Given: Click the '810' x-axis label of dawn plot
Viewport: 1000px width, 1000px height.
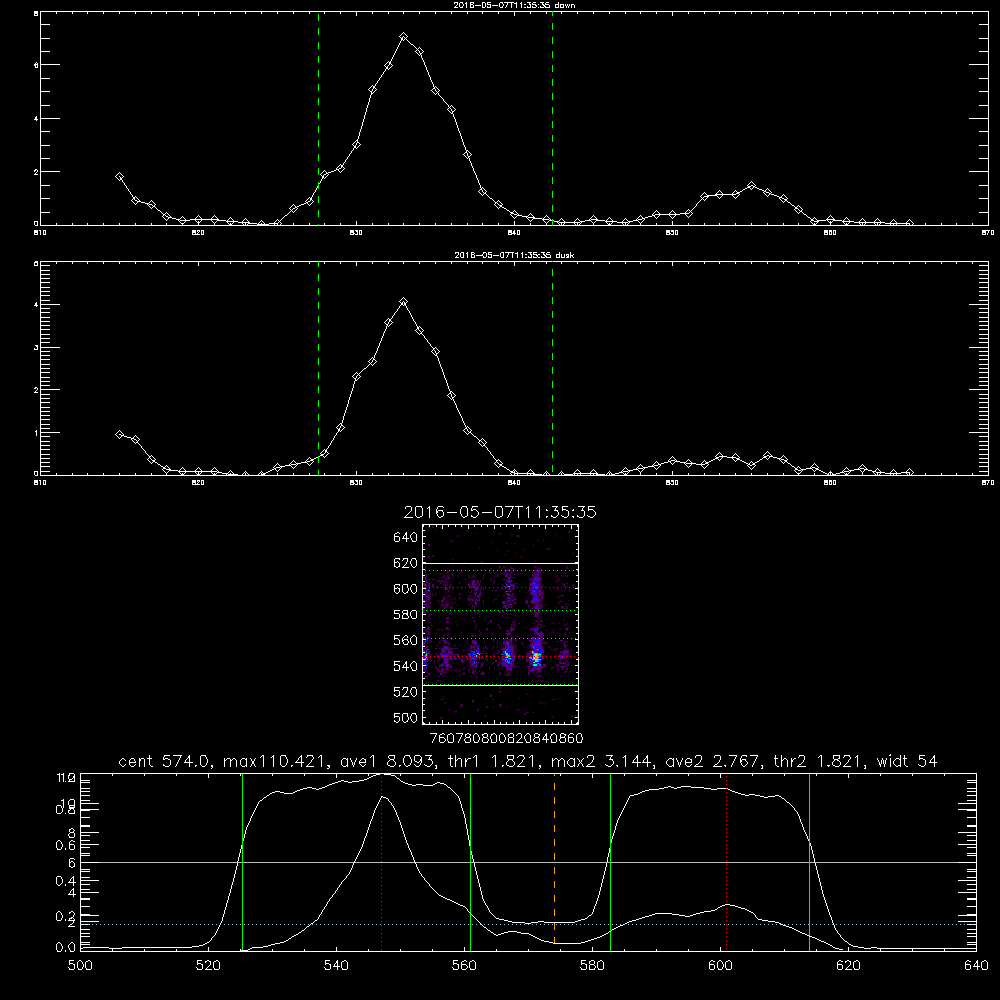Looking at the screenshot, I should click(x=40, y=233).
